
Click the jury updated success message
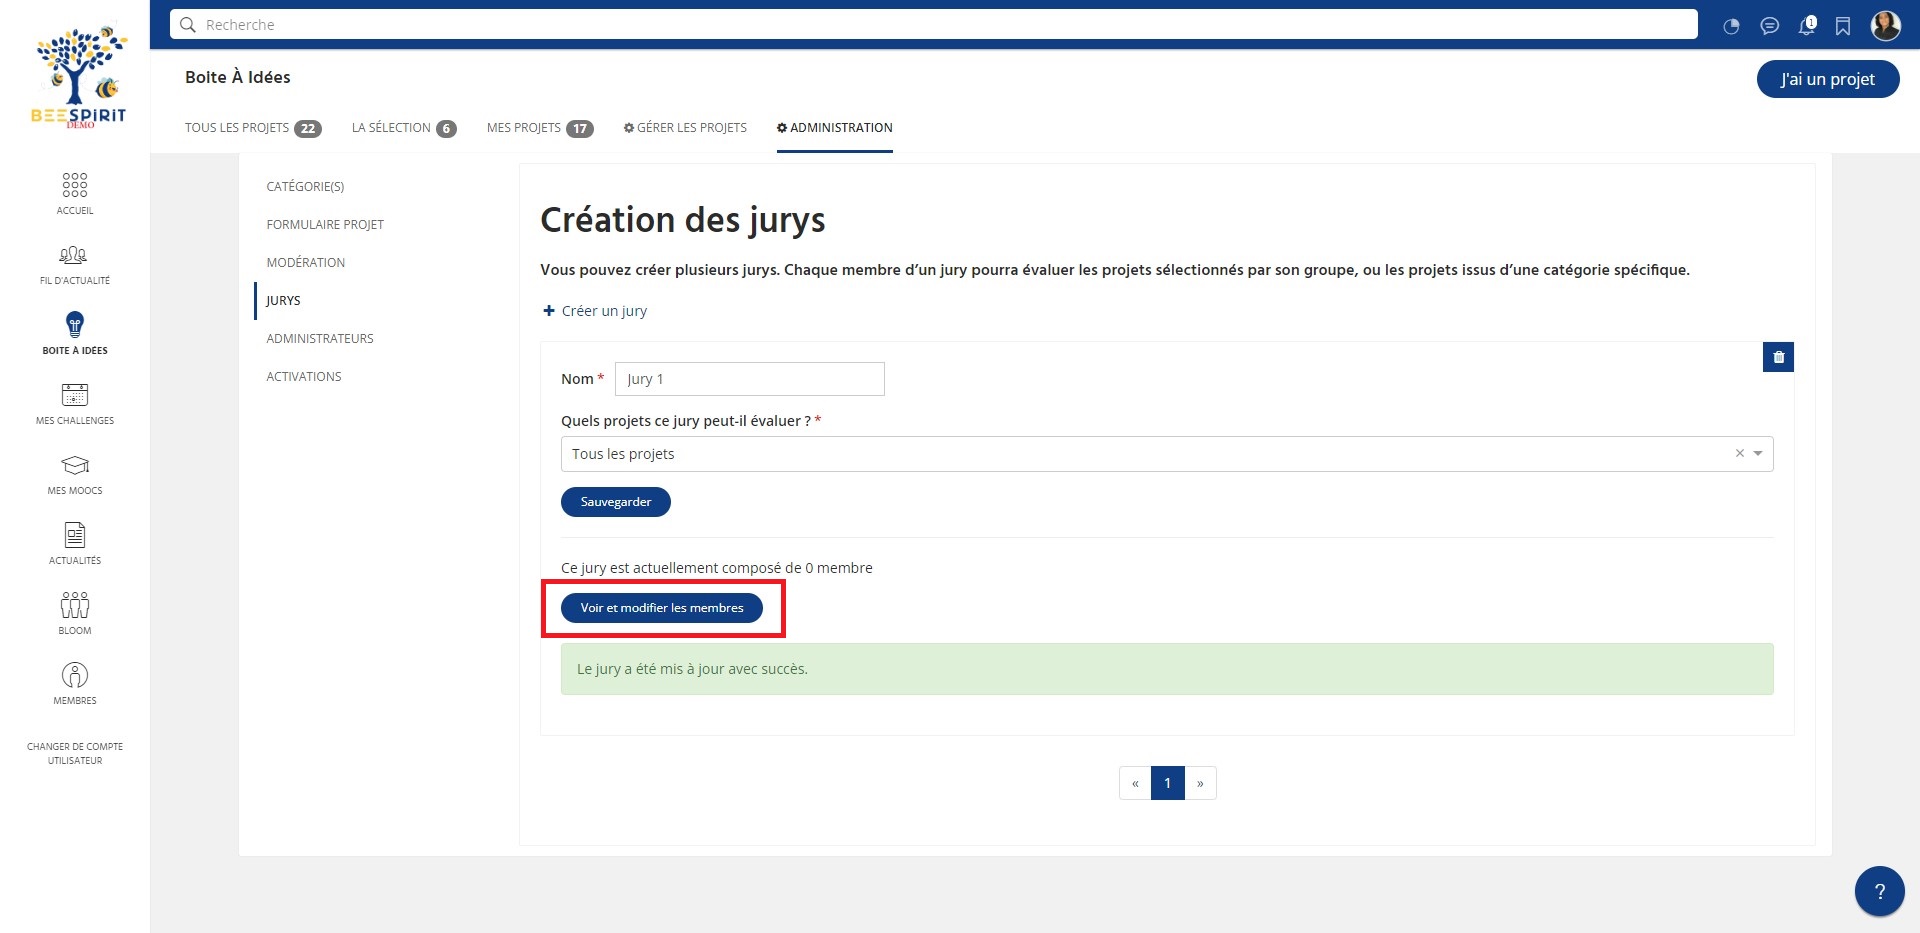point(1167,669)
